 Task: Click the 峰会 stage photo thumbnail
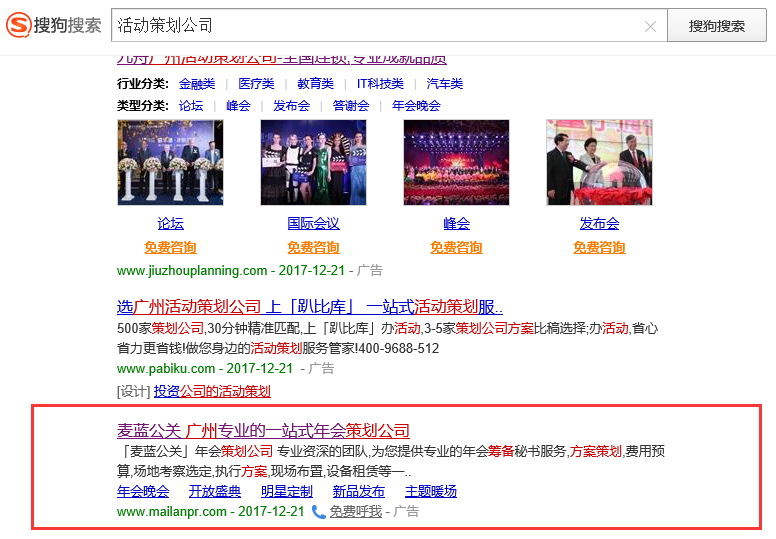tap(456, 162)
